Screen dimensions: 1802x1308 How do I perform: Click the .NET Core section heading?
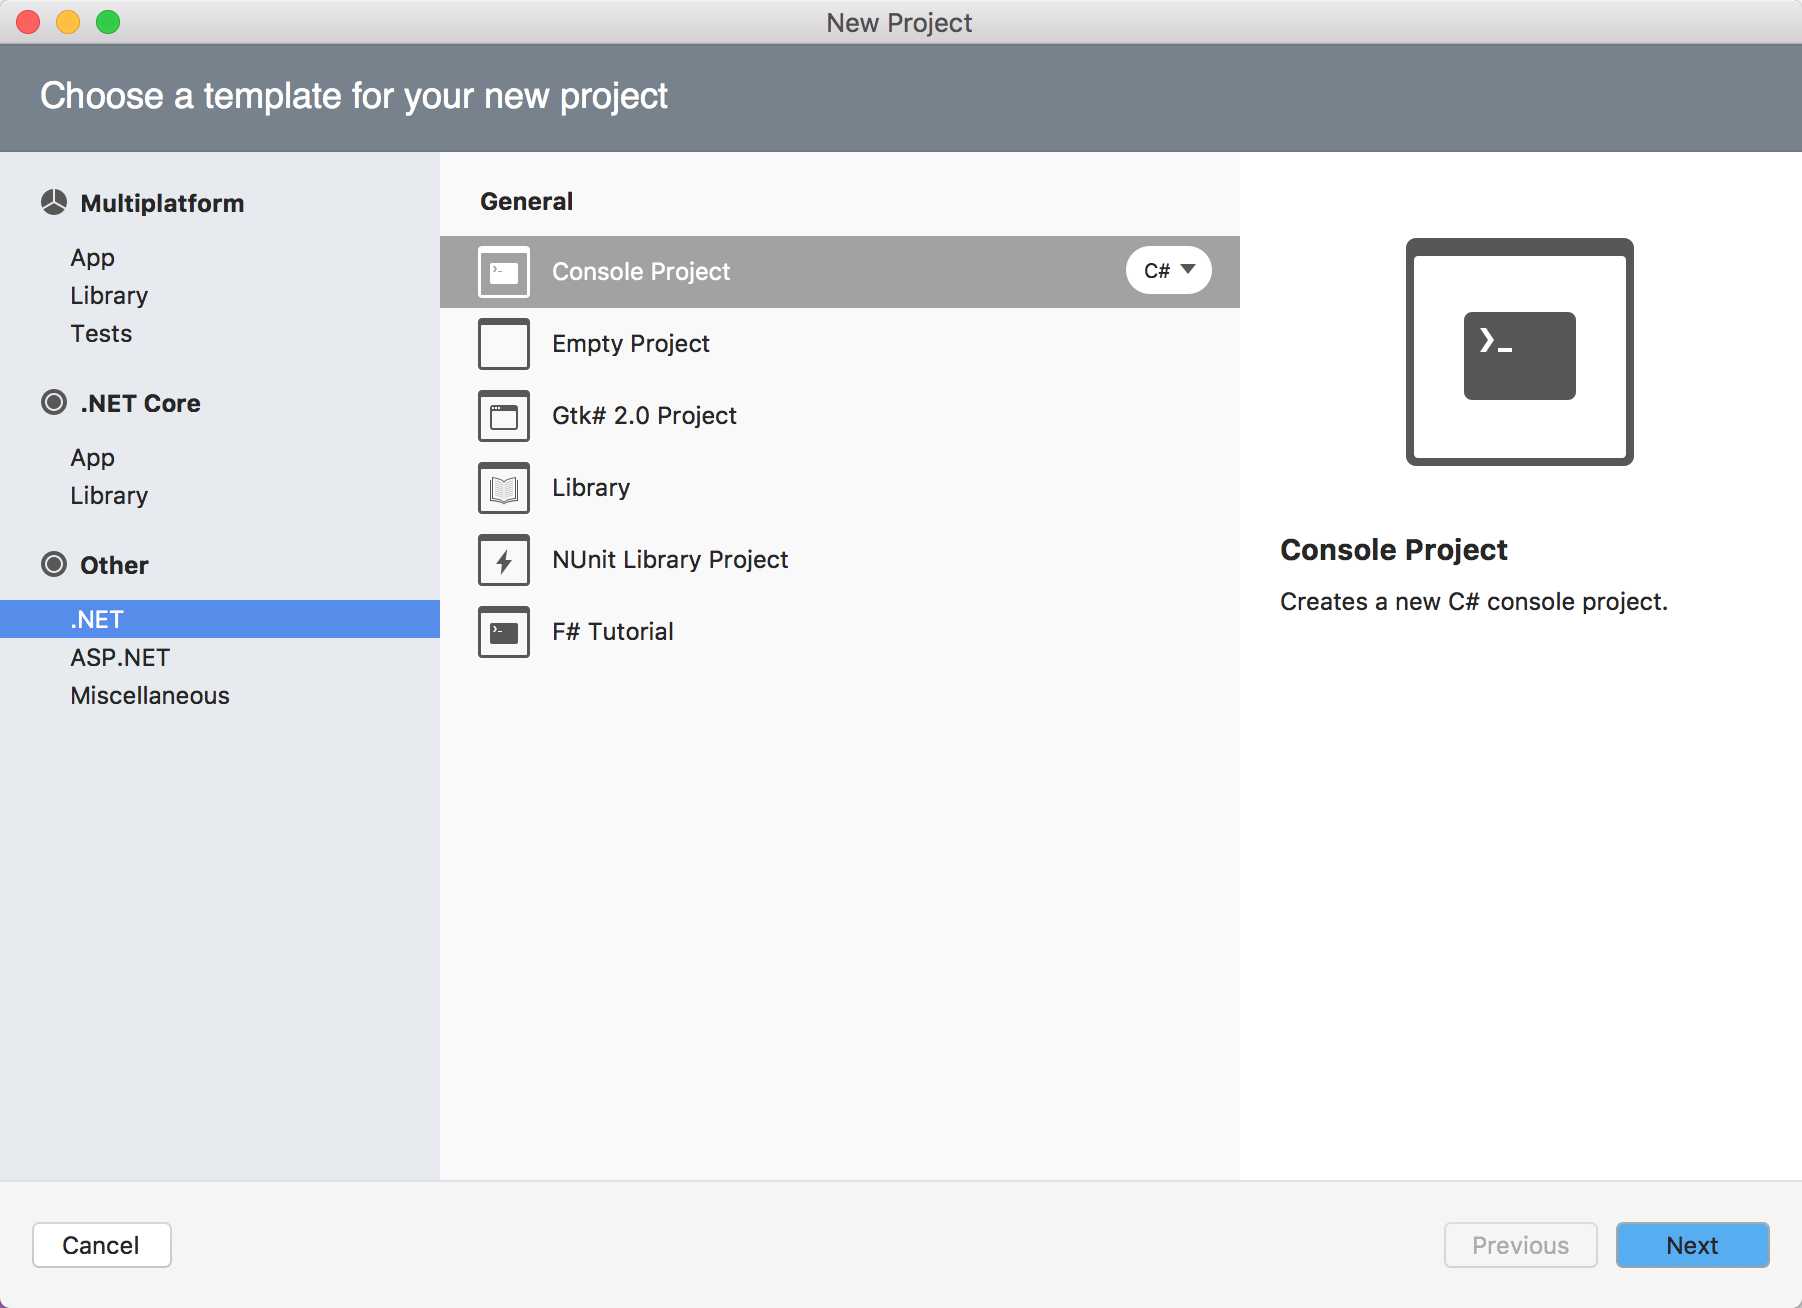pos(141,403)
